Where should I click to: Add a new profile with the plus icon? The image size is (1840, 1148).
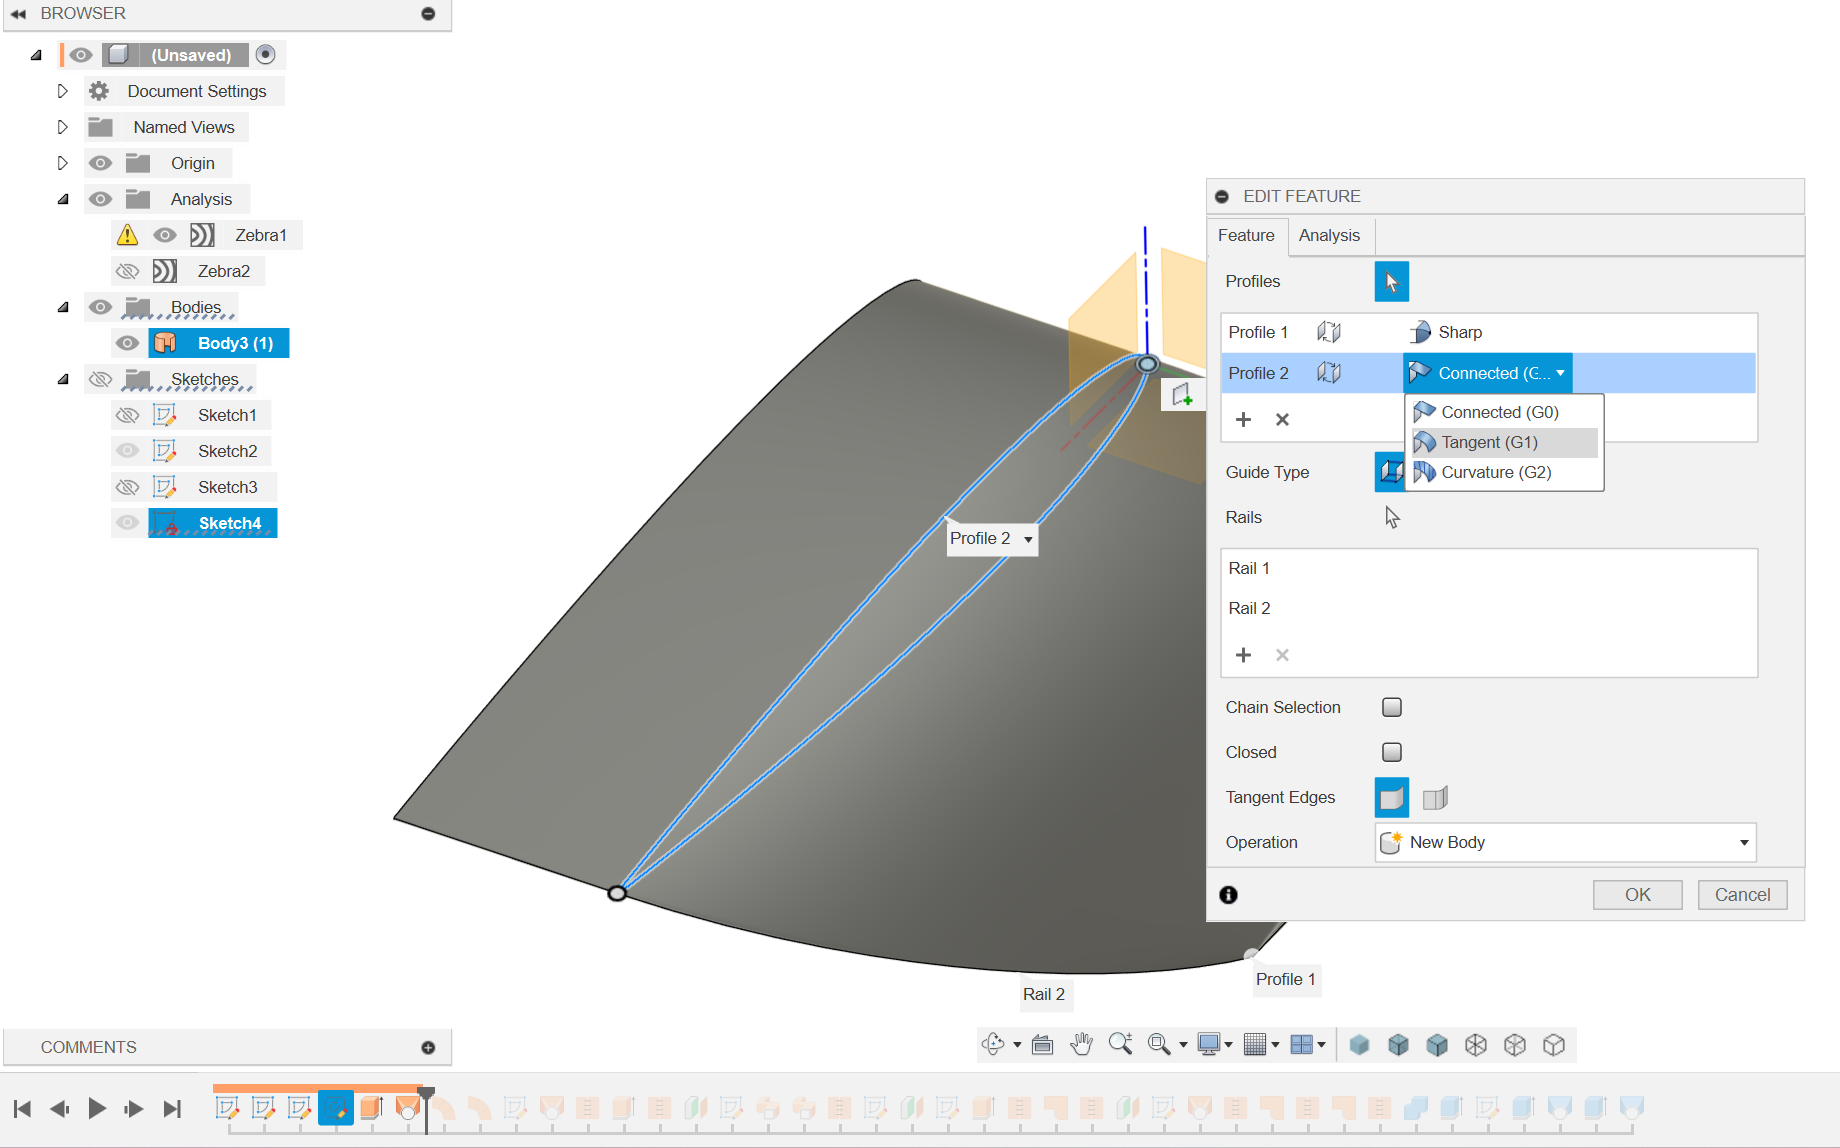click(1243, 419)
